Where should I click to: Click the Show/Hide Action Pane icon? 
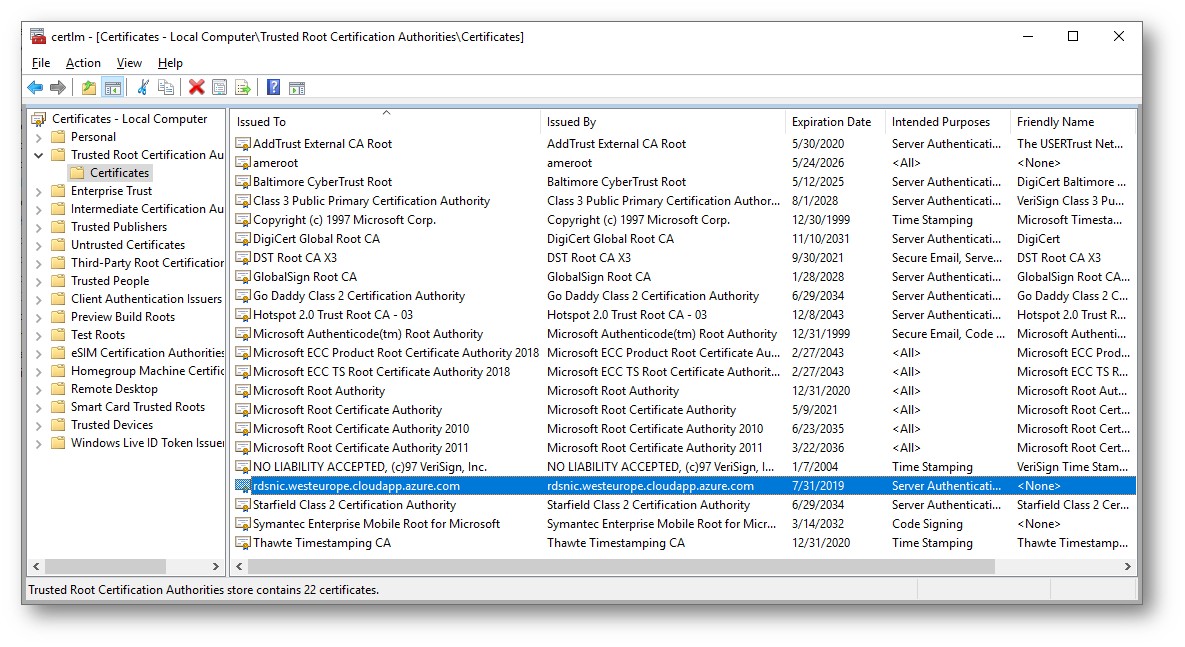pos(297,88)
